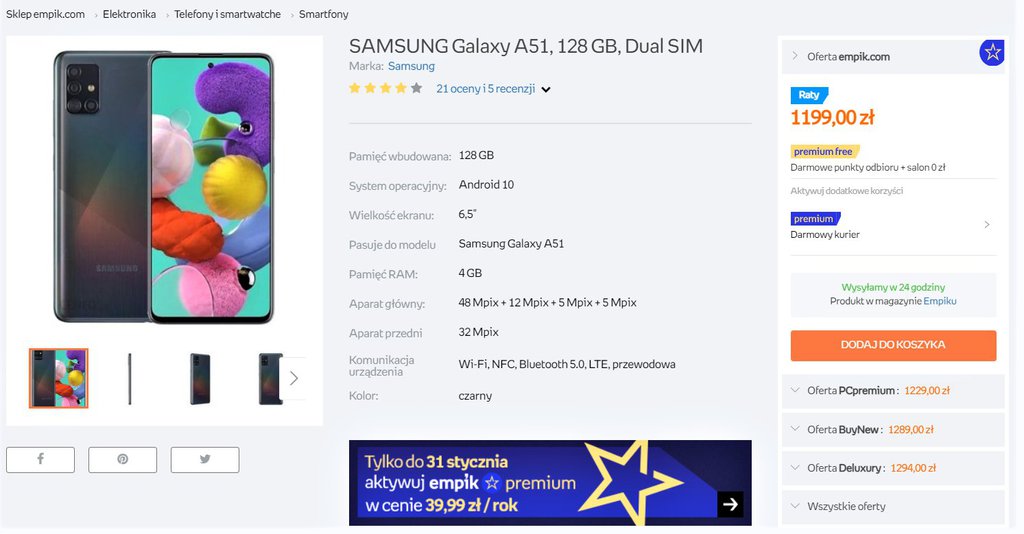1024x534 pixels.
Task: Go to Elektronika breadcrumb
Action: click(129, 14)
